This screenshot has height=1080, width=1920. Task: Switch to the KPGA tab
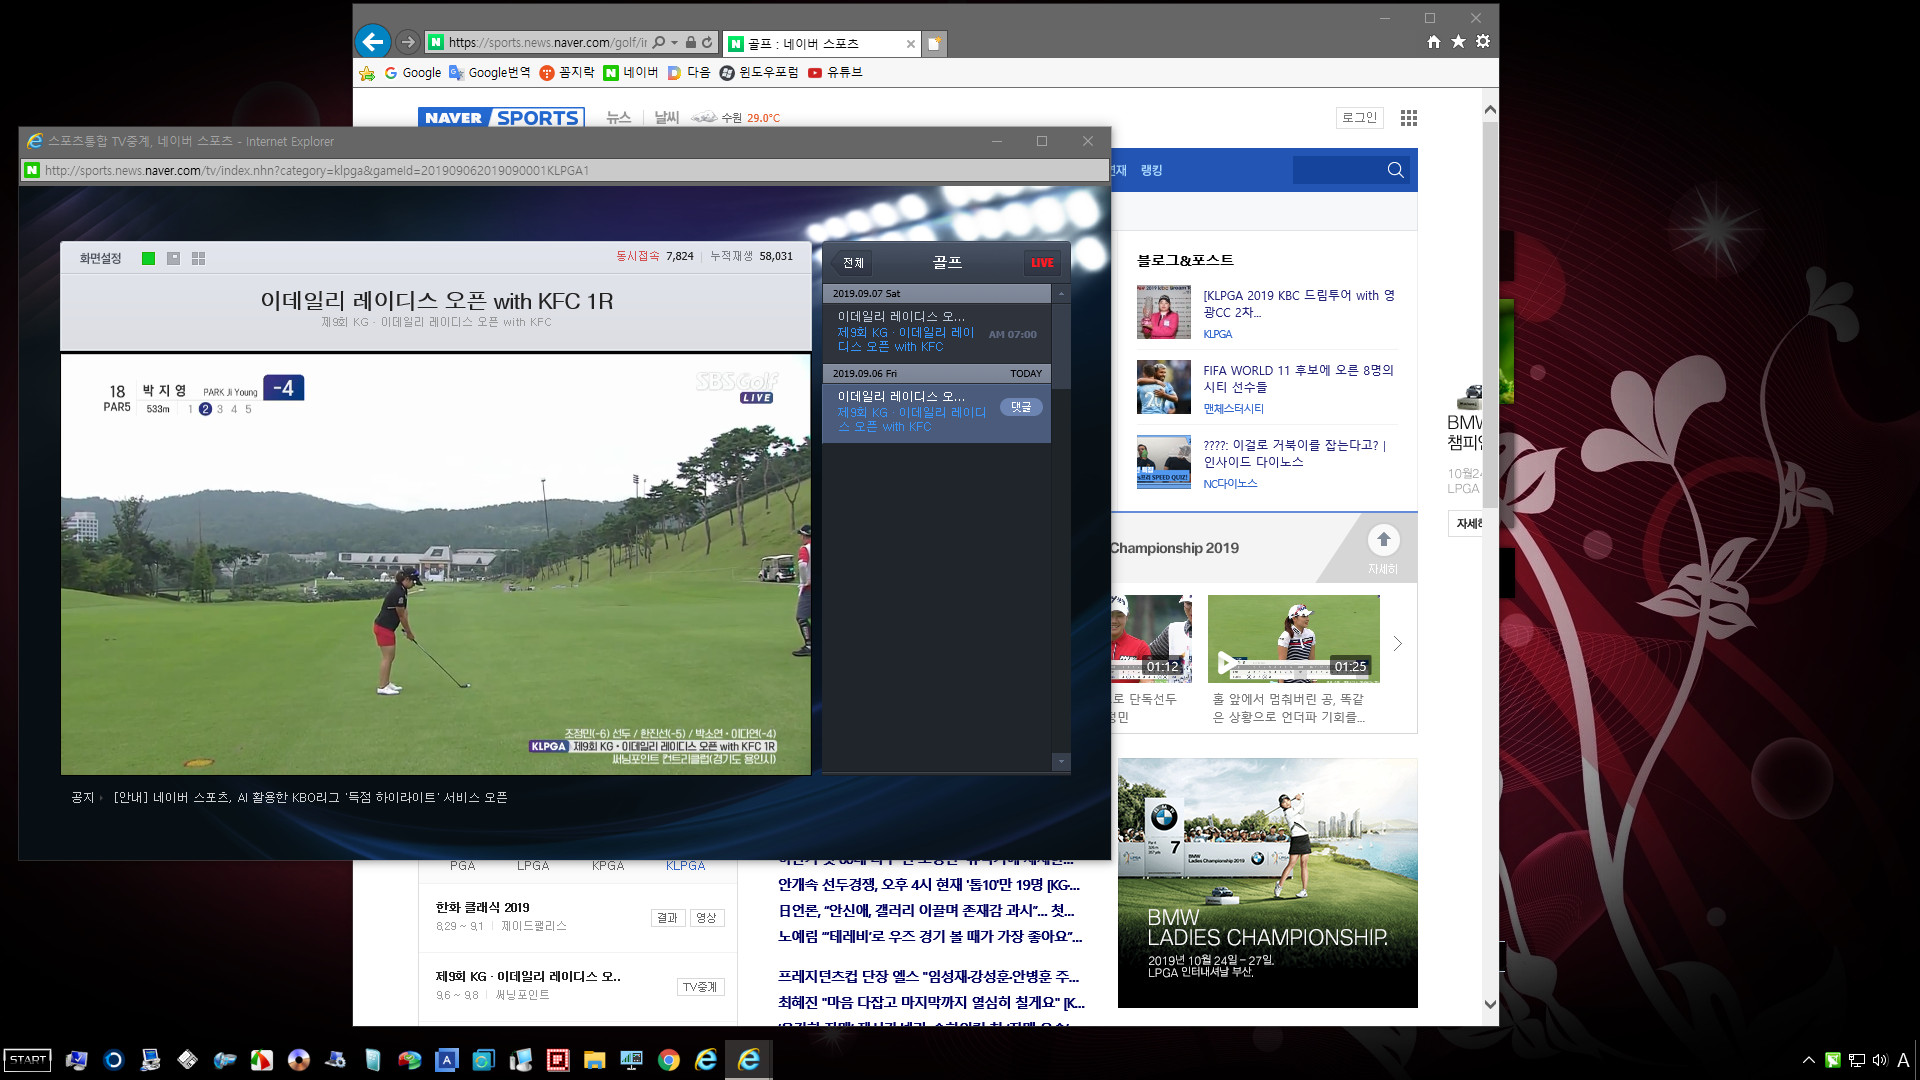[608, 866]
